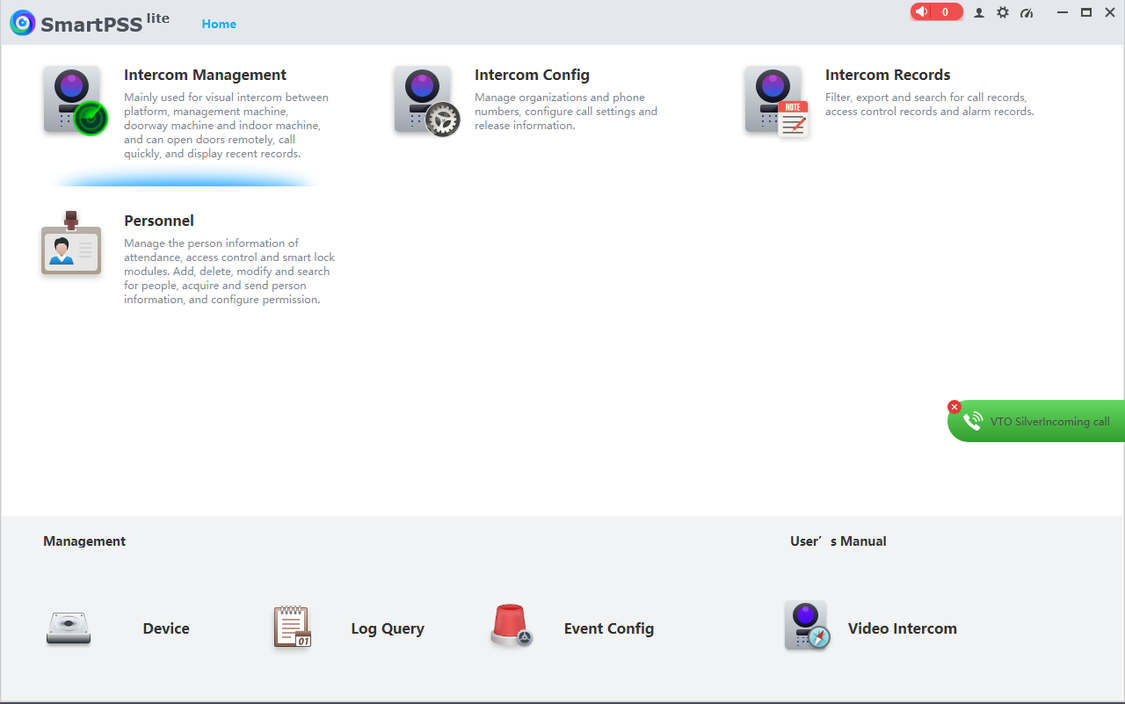Open the system performance gauge icon
The height and width of the screenshot is (704, 1125).
click(x=1027, y=12)
